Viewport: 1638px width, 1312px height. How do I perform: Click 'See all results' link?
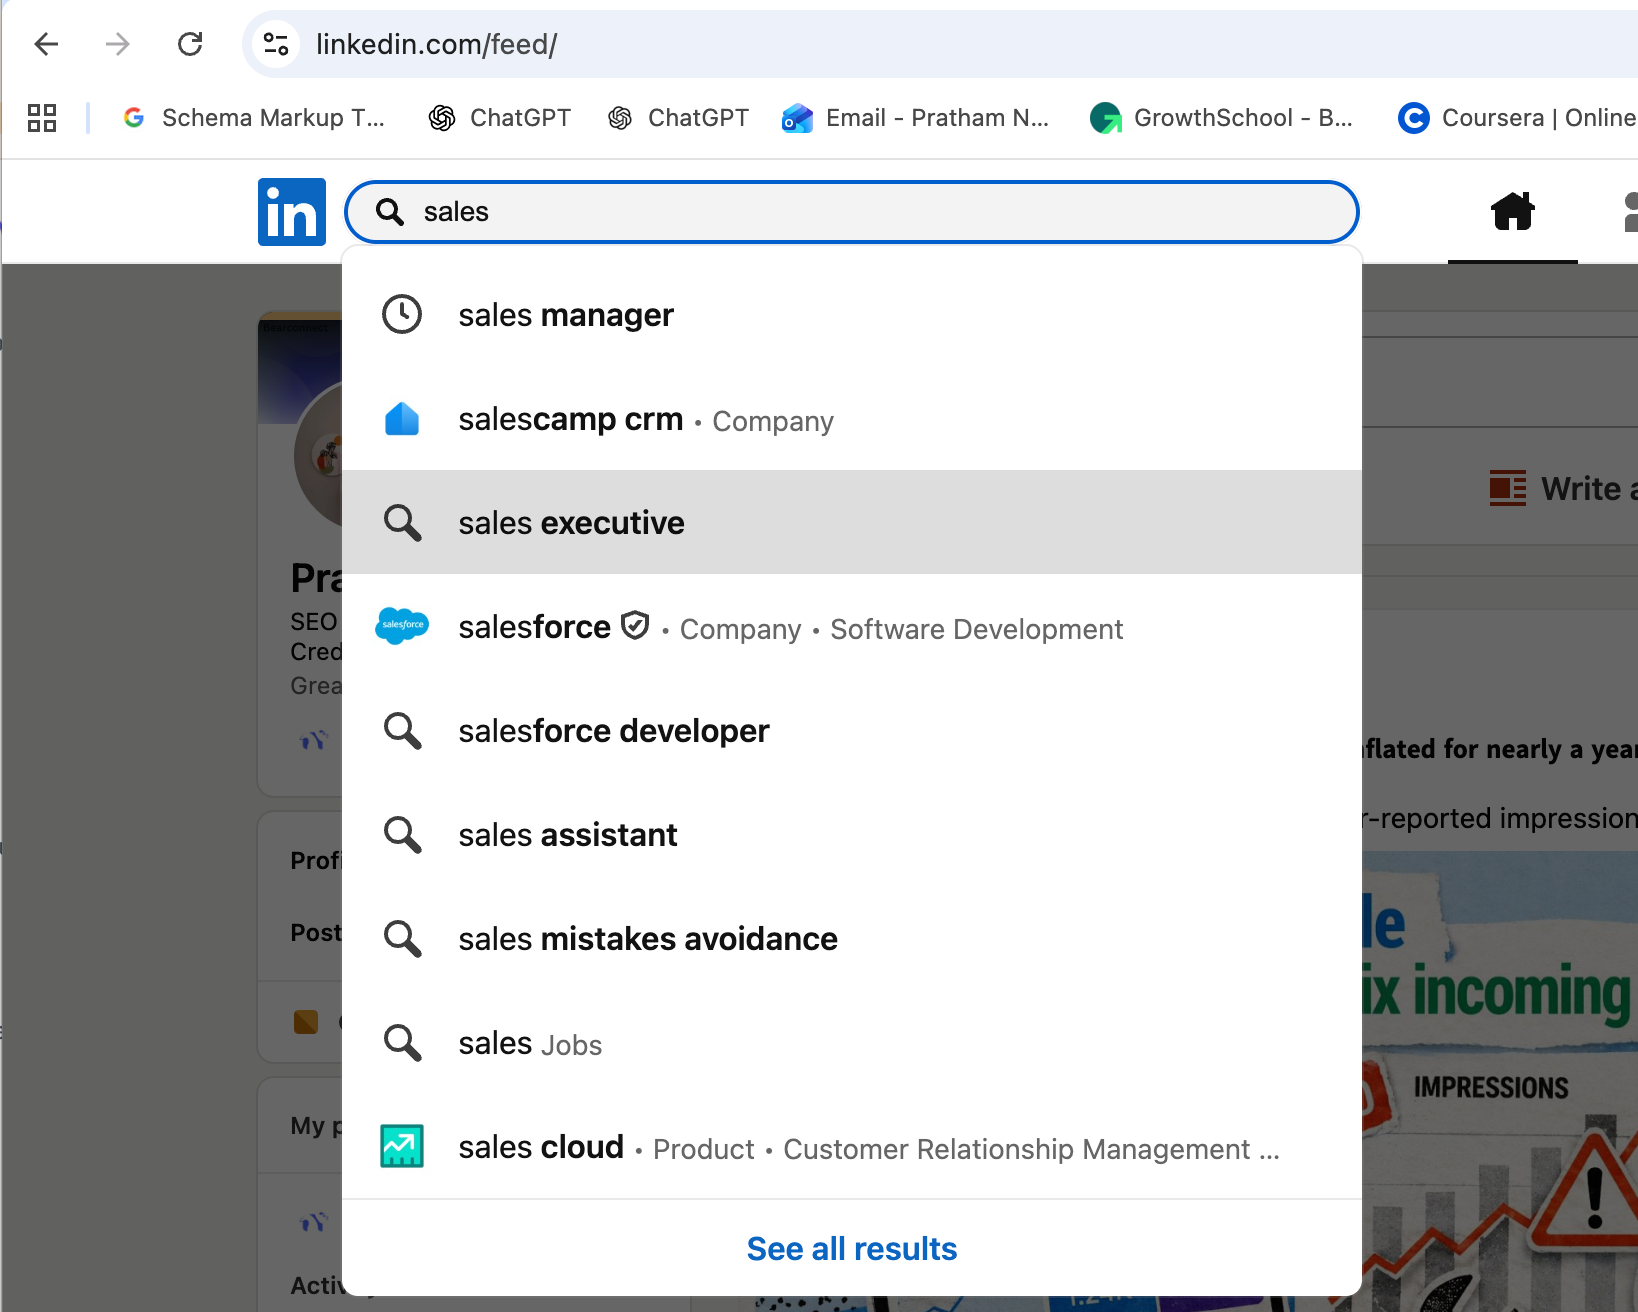point(851,1249)
